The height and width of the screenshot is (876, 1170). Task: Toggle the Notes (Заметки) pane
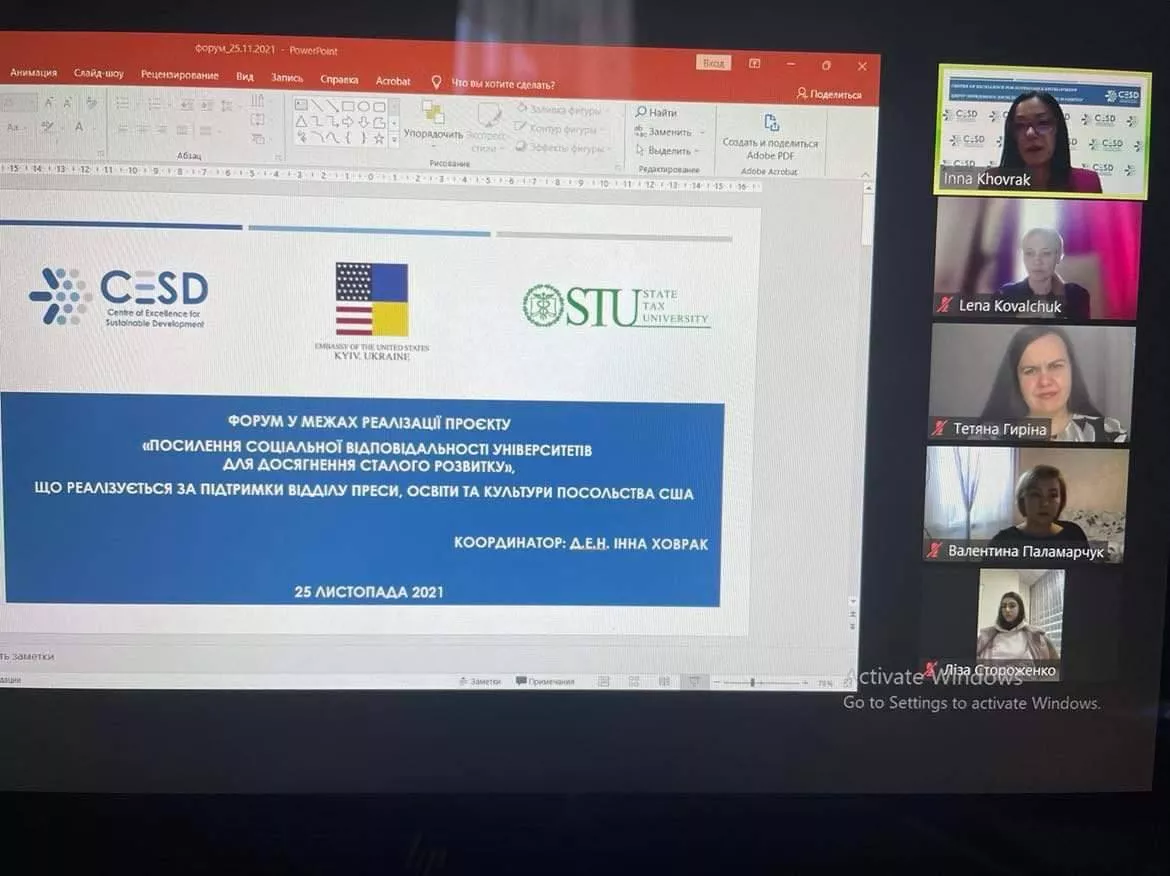pos(479,681)
